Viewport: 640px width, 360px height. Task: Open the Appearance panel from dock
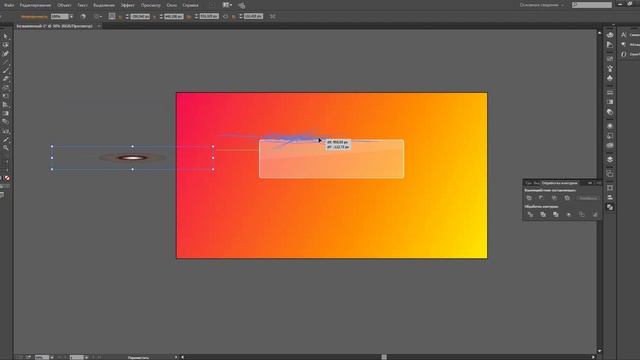610,126
